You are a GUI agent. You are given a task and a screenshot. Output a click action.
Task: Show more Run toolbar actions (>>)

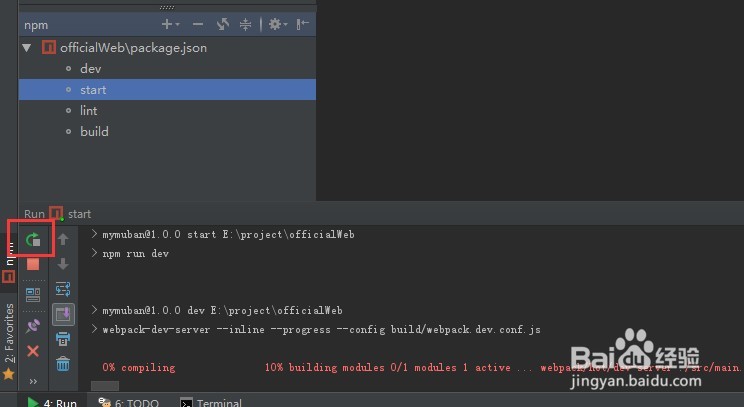[33, 381]
